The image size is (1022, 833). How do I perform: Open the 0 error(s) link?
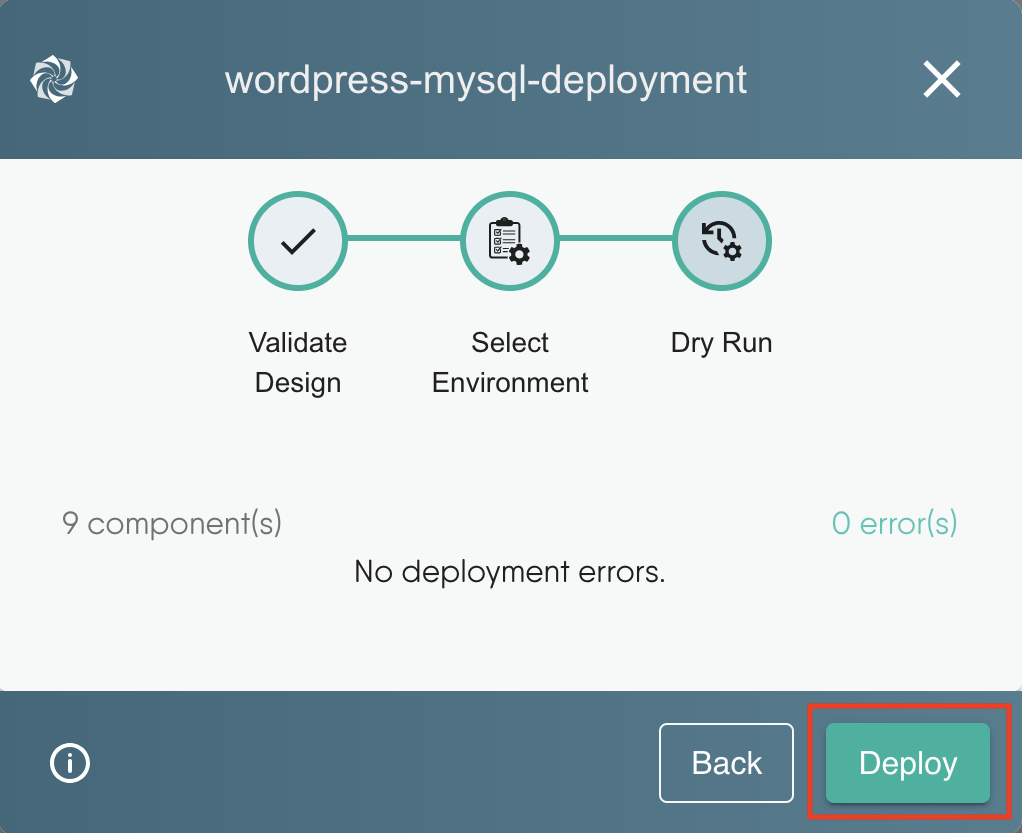coord(893,523)
